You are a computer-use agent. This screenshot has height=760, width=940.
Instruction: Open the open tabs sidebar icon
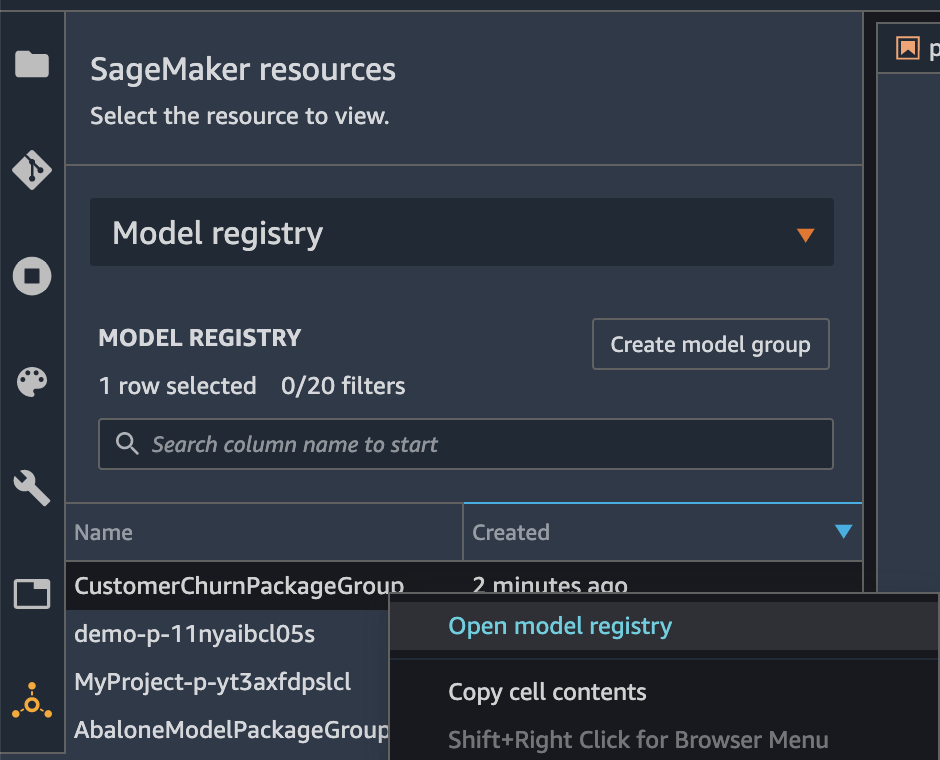[x=32, y=594]
